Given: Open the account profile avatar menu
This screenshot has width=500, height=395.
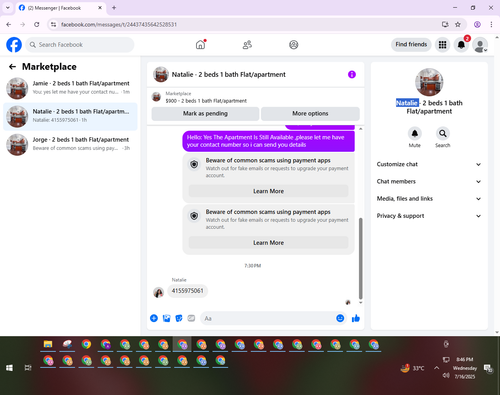Looking at the screenshot, I should click(x=480, y=45).
